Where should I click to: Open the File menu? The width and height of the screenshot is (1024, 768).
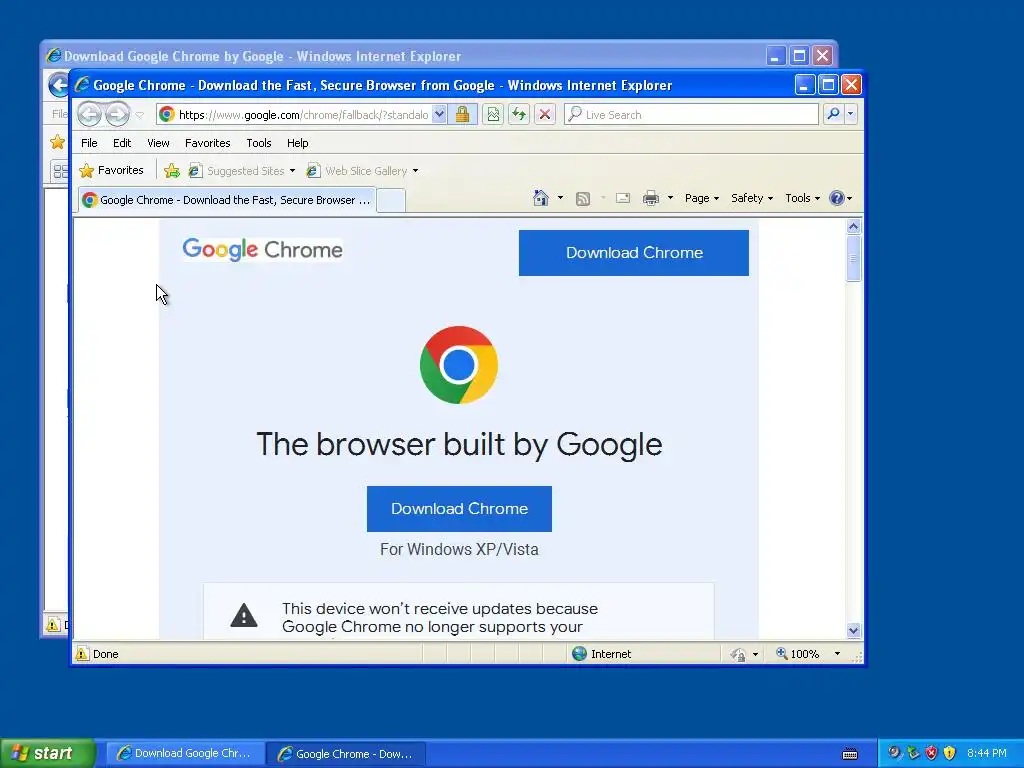pos(89,143)
